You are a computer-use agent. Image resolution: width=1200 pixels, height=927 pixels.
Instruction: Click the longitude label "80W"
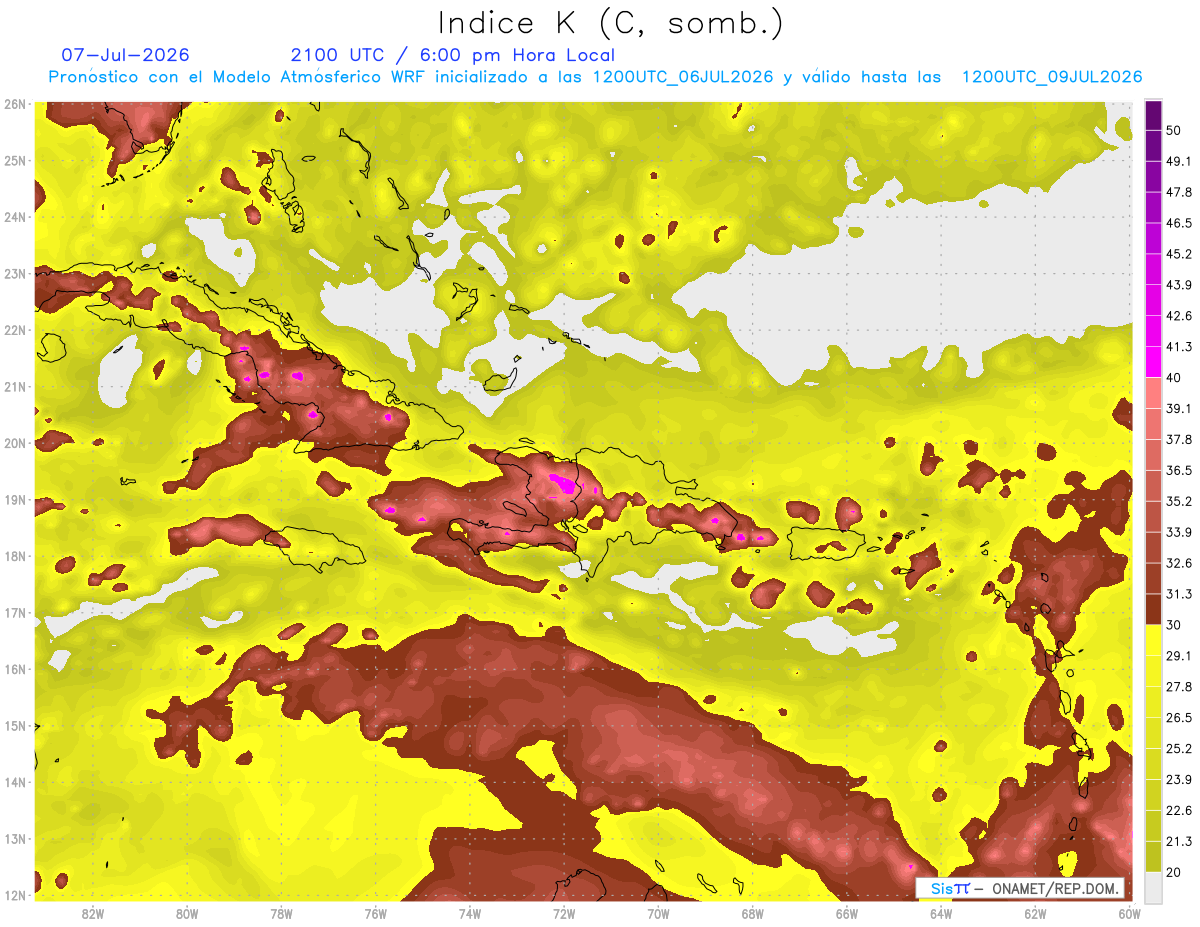click(187, 913)
